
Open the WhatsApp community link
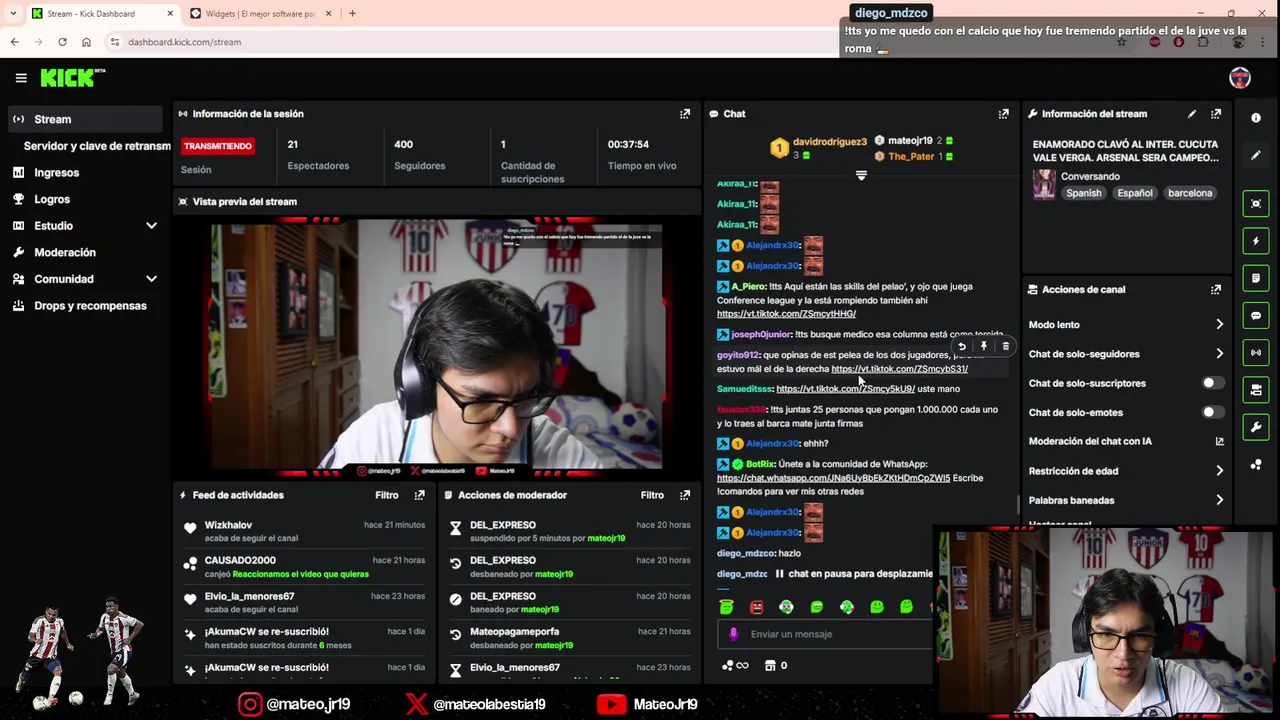(x=833, y=478)
